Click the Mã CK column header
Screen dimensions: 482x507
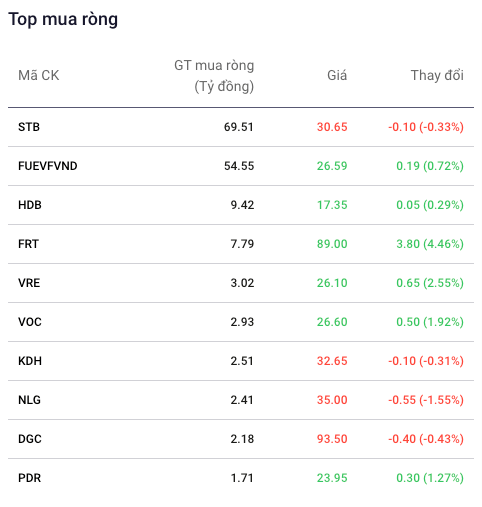(39, 76)
